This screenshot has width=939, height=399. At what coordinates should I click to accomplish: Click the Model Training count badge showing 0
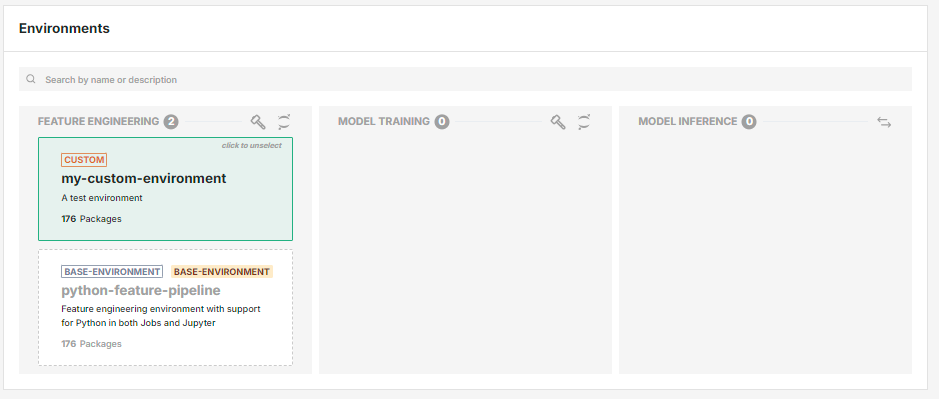[x=442, y=122]
